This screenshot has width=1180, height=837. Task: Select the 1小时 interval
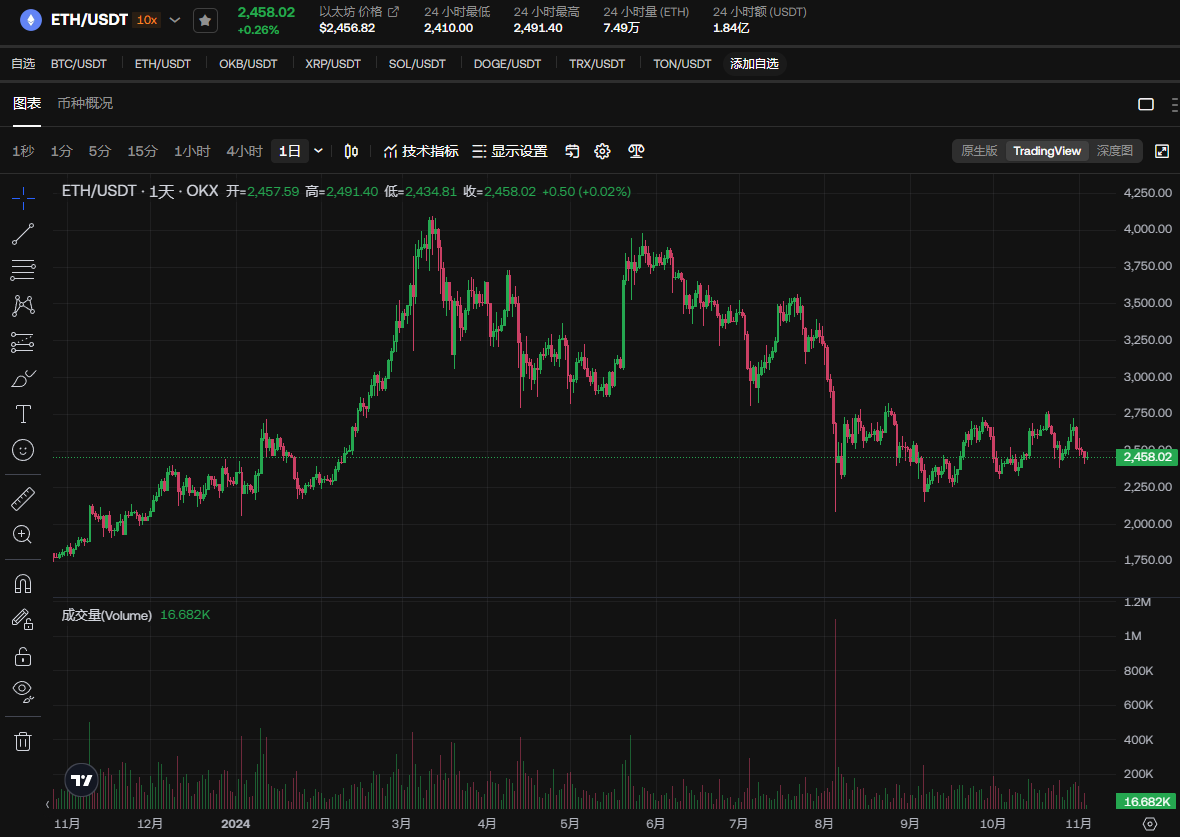(x=192, y=151)
